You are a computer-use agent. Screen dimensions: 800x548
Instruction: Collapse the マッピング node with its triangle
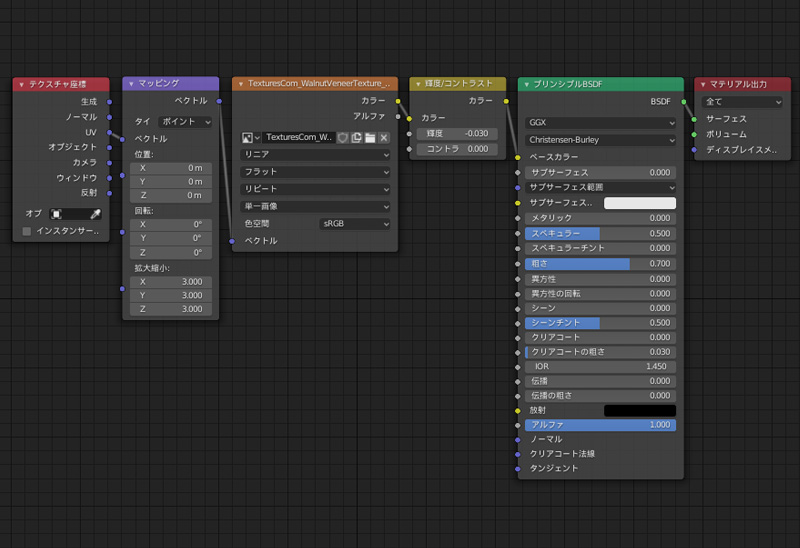click(x=131, y=84)
